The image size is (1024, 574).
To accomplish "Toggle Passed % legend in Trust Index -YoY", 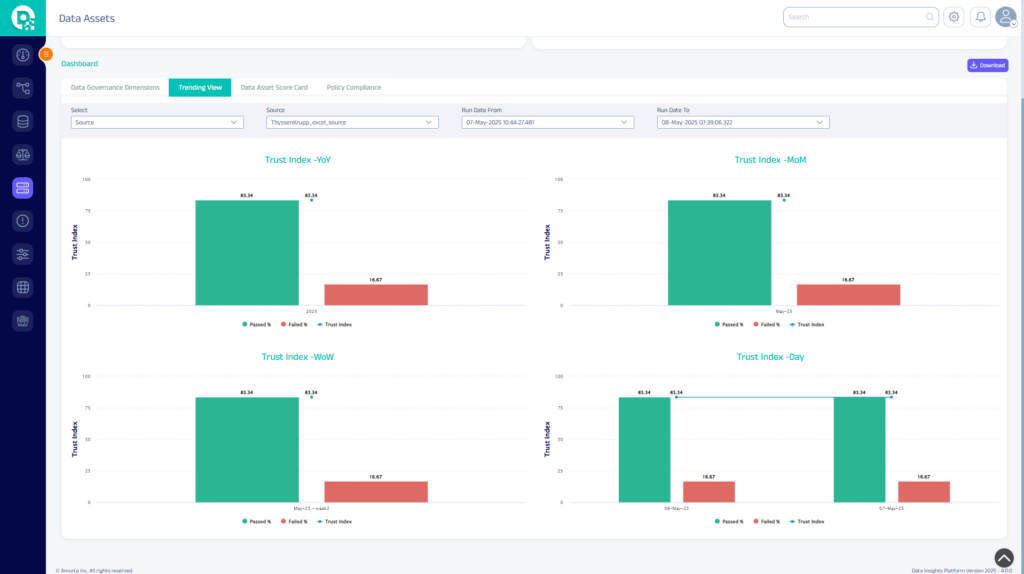I will point(256,325).
